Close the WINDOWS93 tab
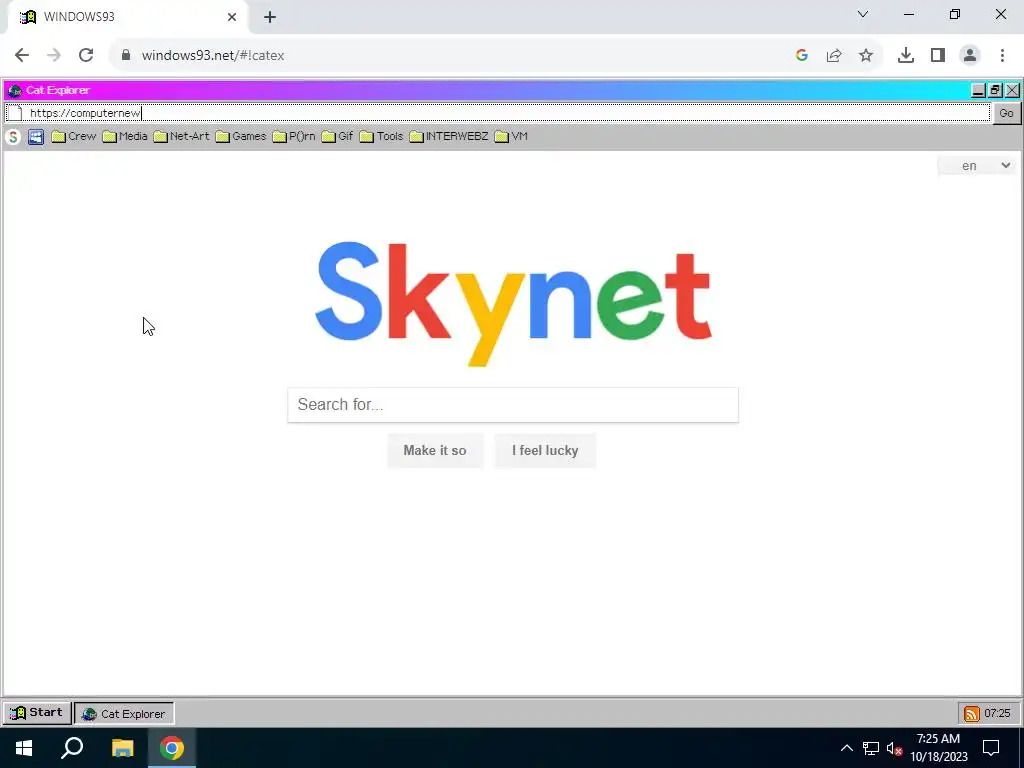Image resolution: width=1024 pixels, height=768 pixels. (232, 17)
